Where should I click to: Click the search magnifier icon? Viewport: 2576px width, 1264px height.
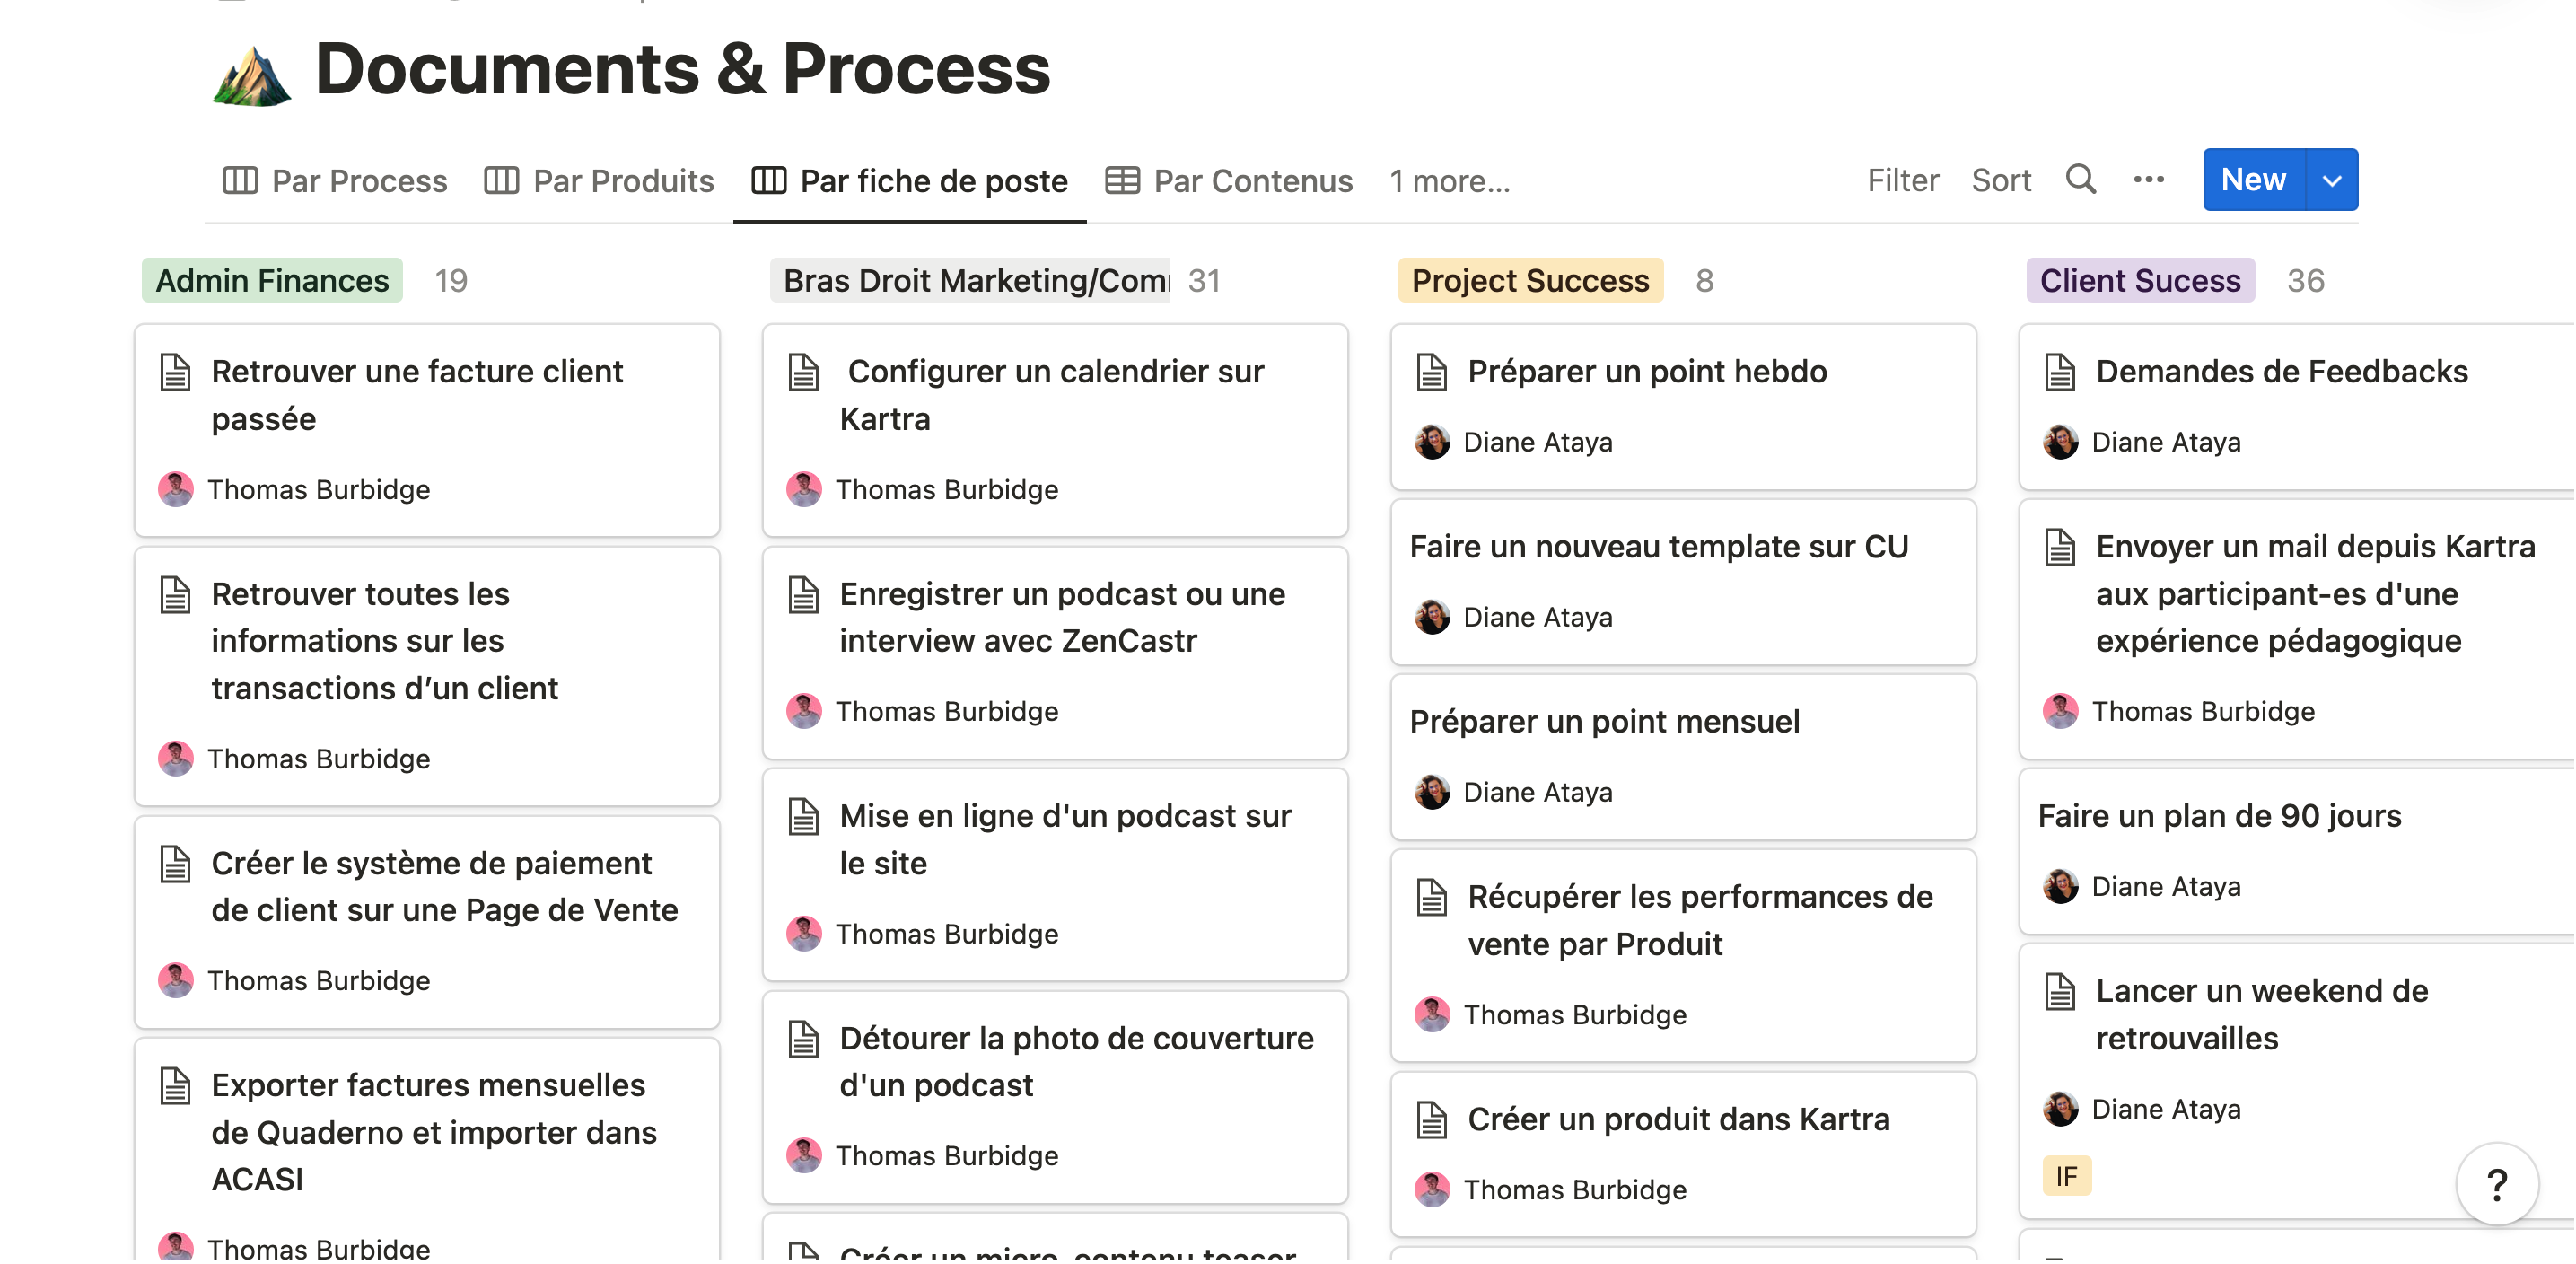click(x=2080, y=180)
